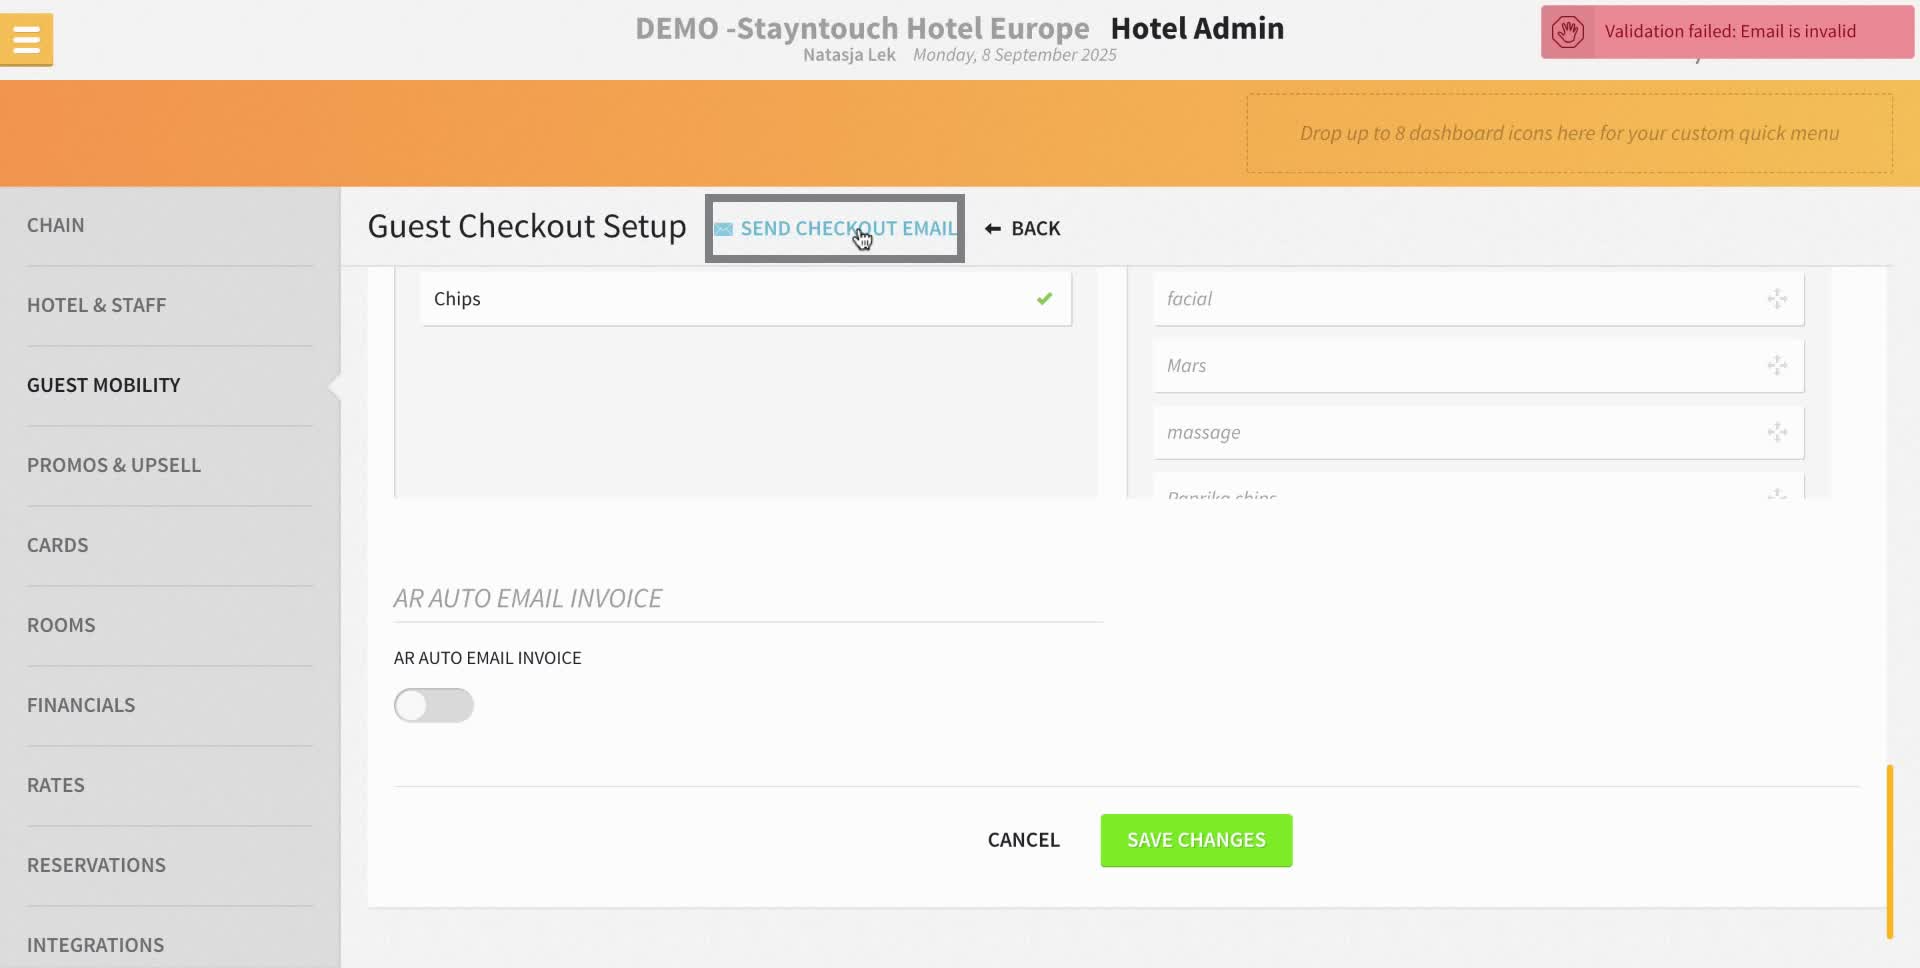The image size is (1920, 968).
Task: Click the yellow scrollbar on the right edge
Action: click(x=1889, y=850)
